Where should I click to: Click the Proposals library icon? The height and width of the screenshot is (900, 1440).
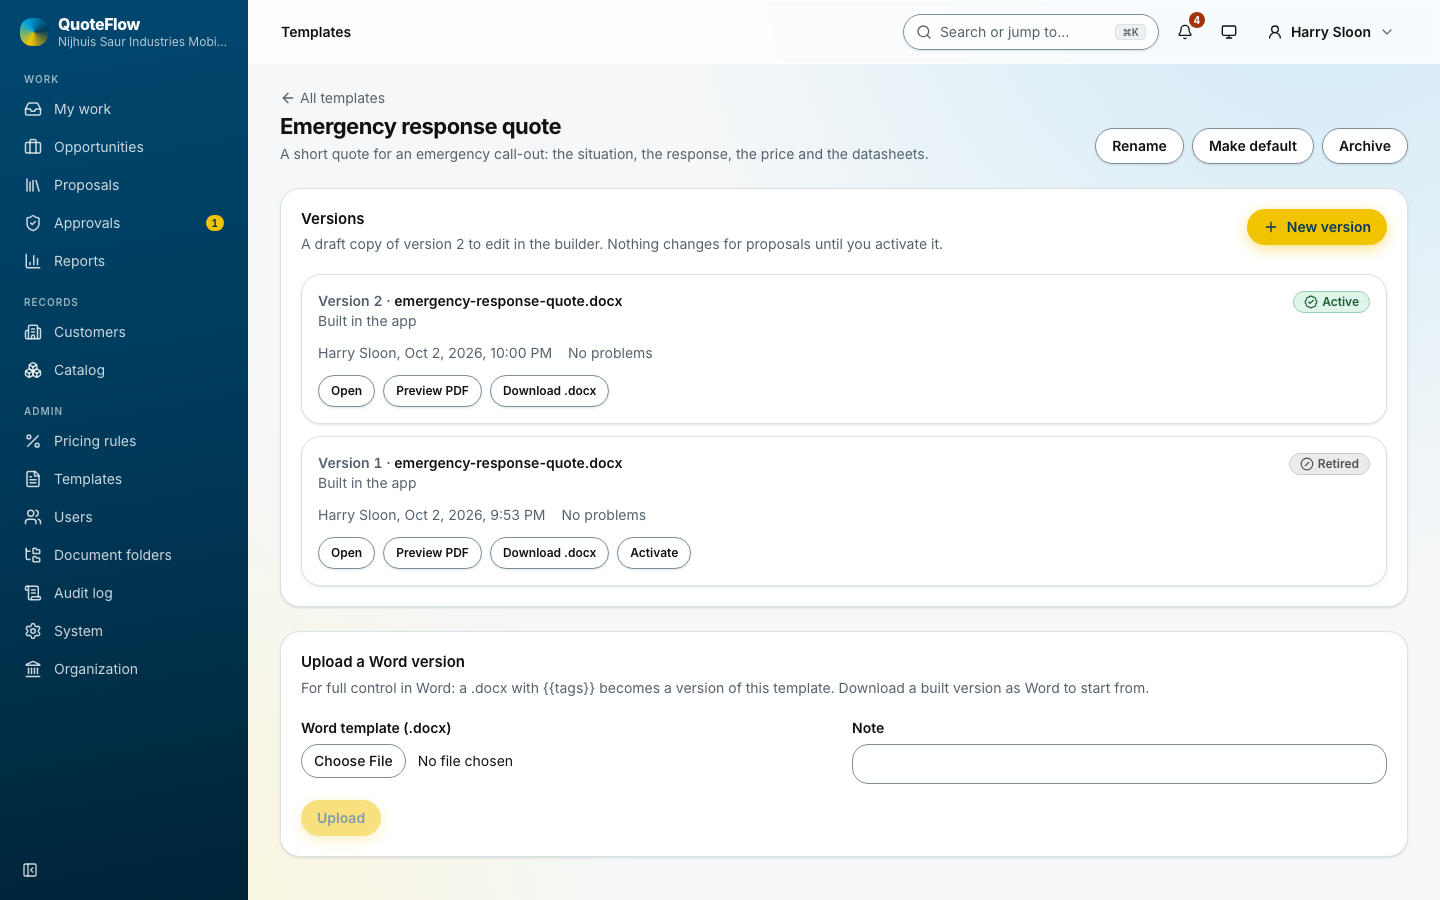(x=33, y=185)
